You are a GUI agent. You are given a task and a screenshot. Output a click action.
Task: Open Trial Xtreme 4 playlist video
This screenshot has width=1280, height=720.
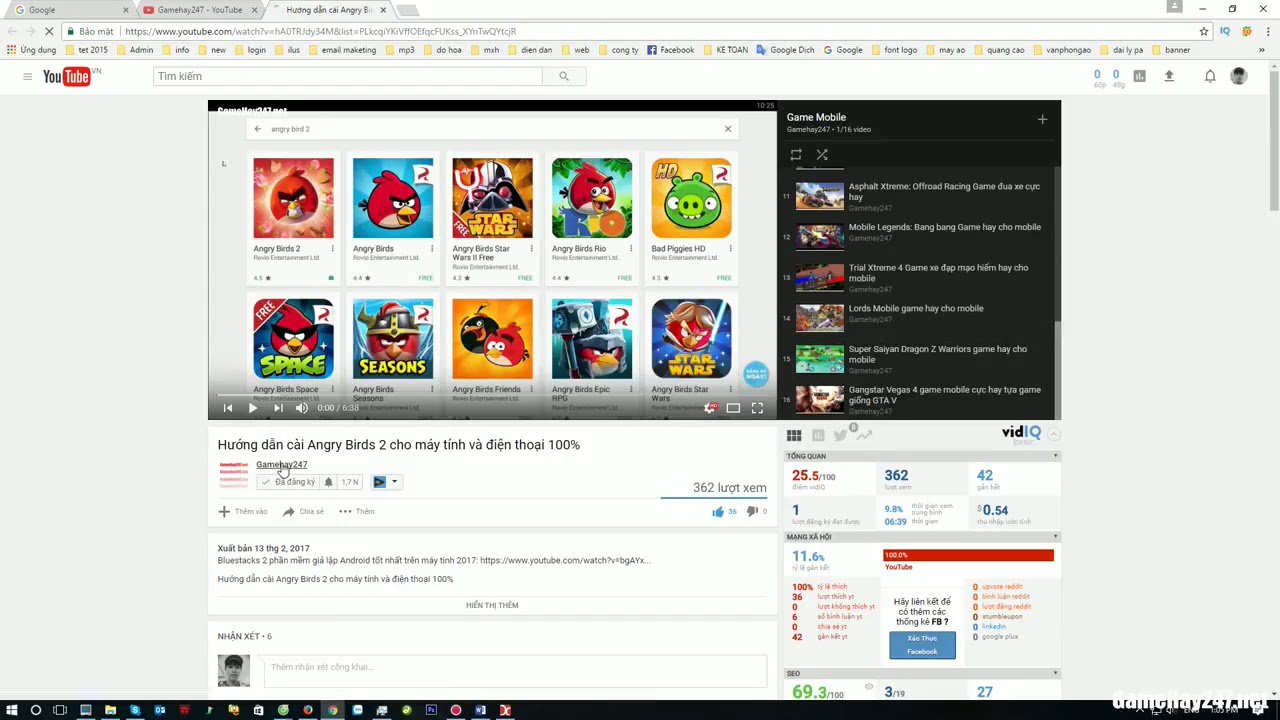pos(918,277)
